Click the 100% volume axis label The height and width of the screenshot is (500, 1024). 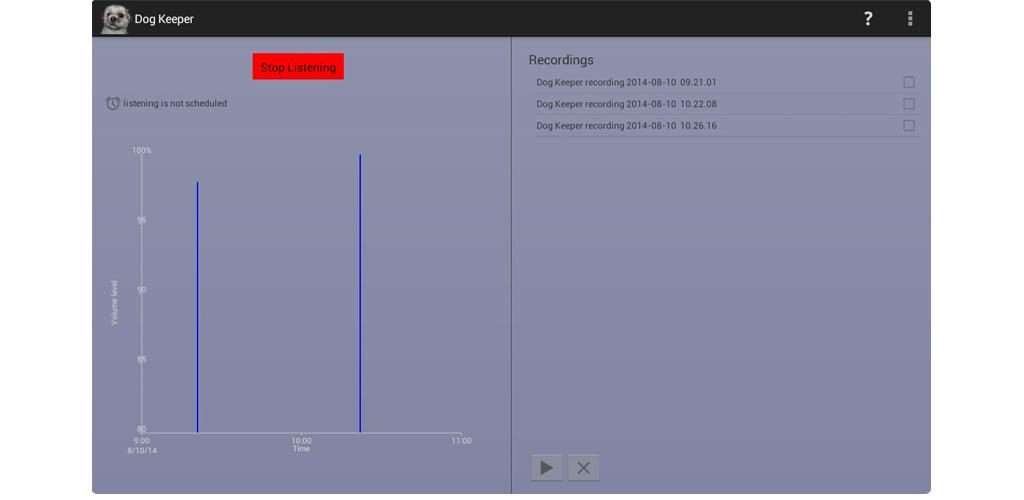pos(142,150)
